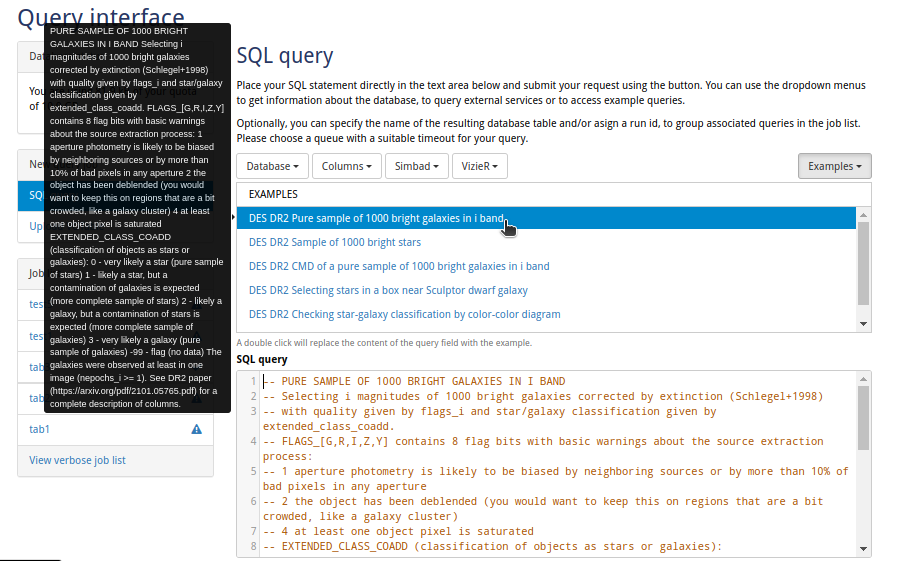Open the Database dropdown menu
The height and width of the screenshot is (561, 897).
point(272,166)
